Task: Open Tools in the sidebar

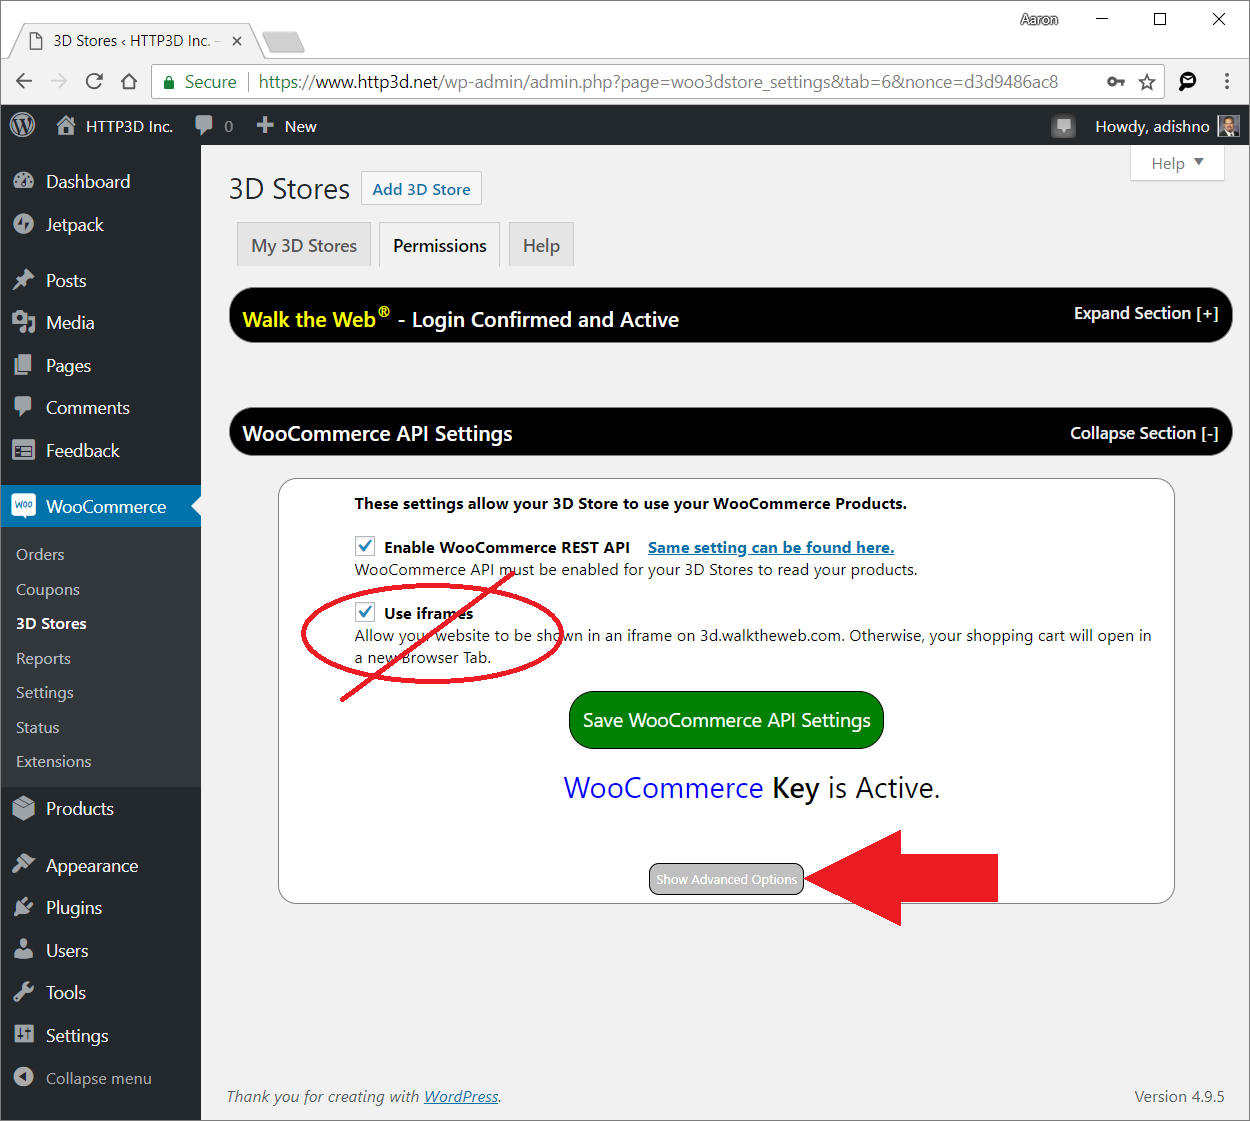Action: pos(100,992)
